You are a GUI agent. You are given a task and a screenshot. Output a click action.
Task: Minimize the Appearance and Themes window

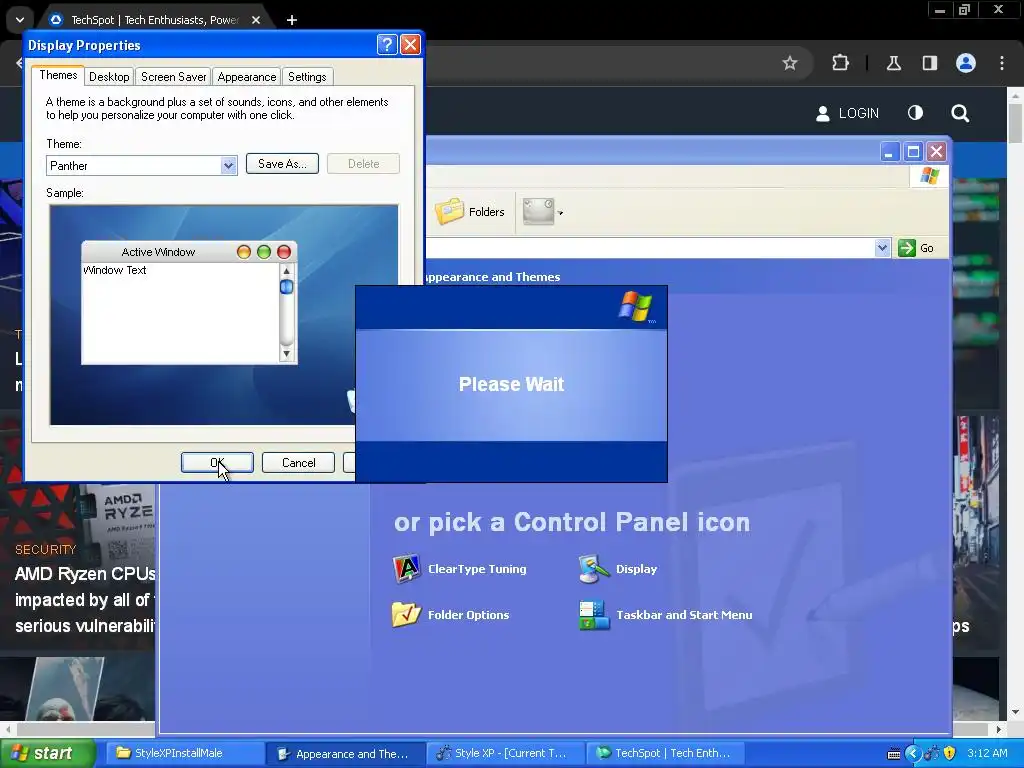coord(889,152)
